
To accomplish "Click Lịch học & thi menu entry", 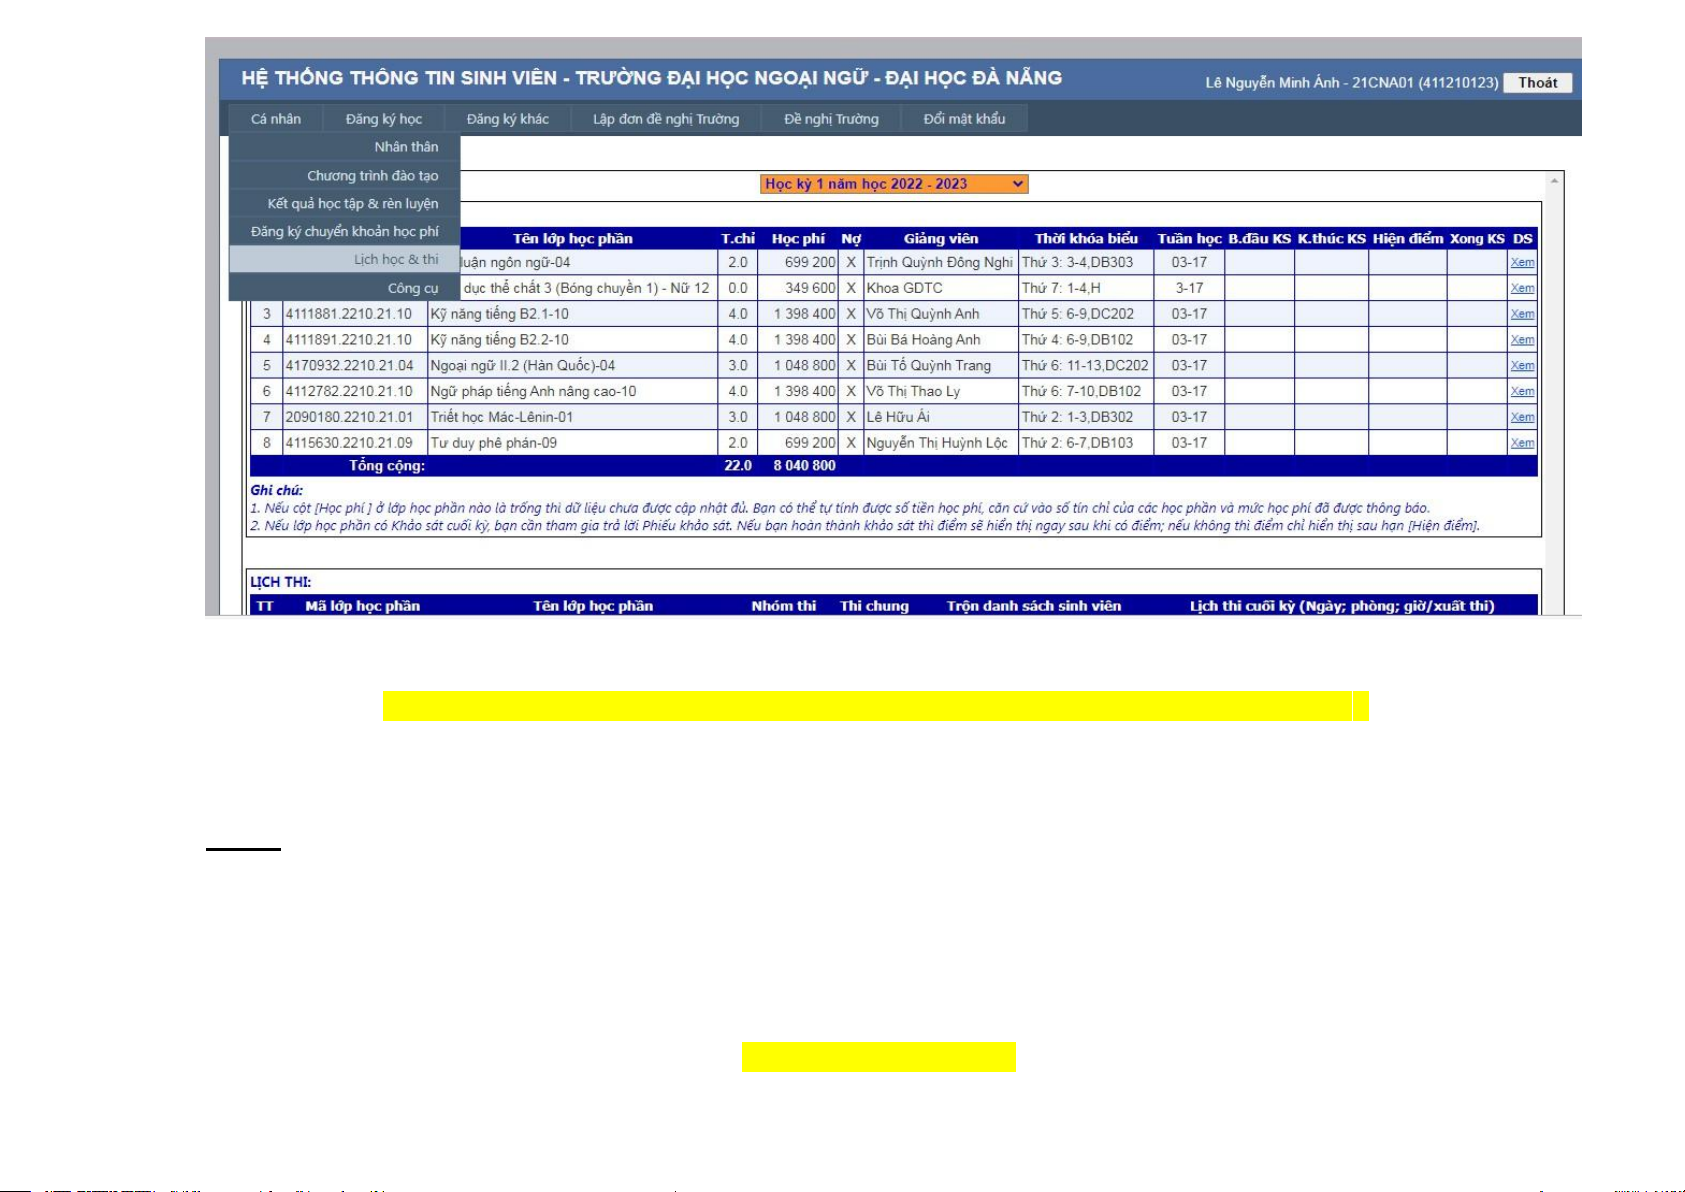I will pyautogui.click(x=396, y=260).
